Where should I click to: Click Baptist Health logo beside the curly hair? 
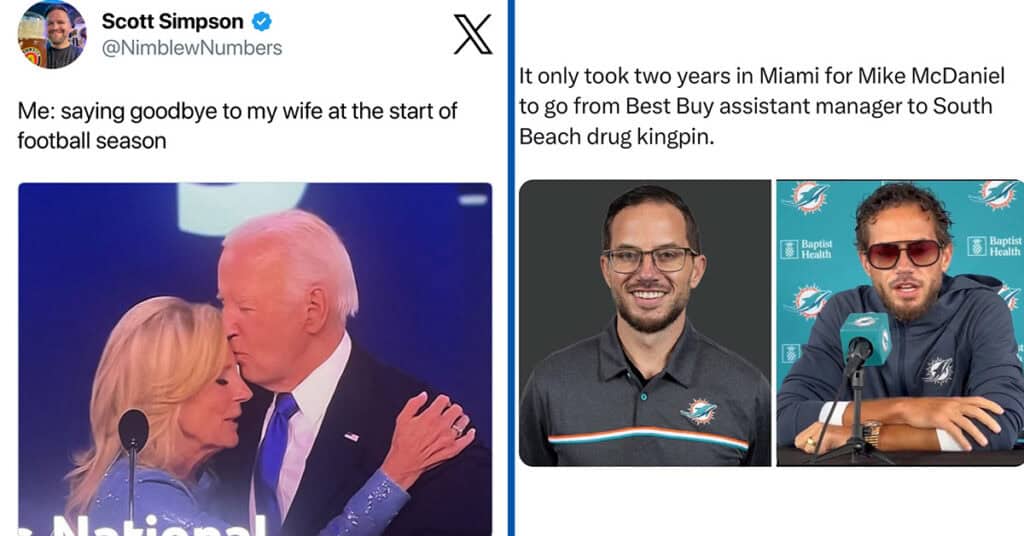coord(995,246)
